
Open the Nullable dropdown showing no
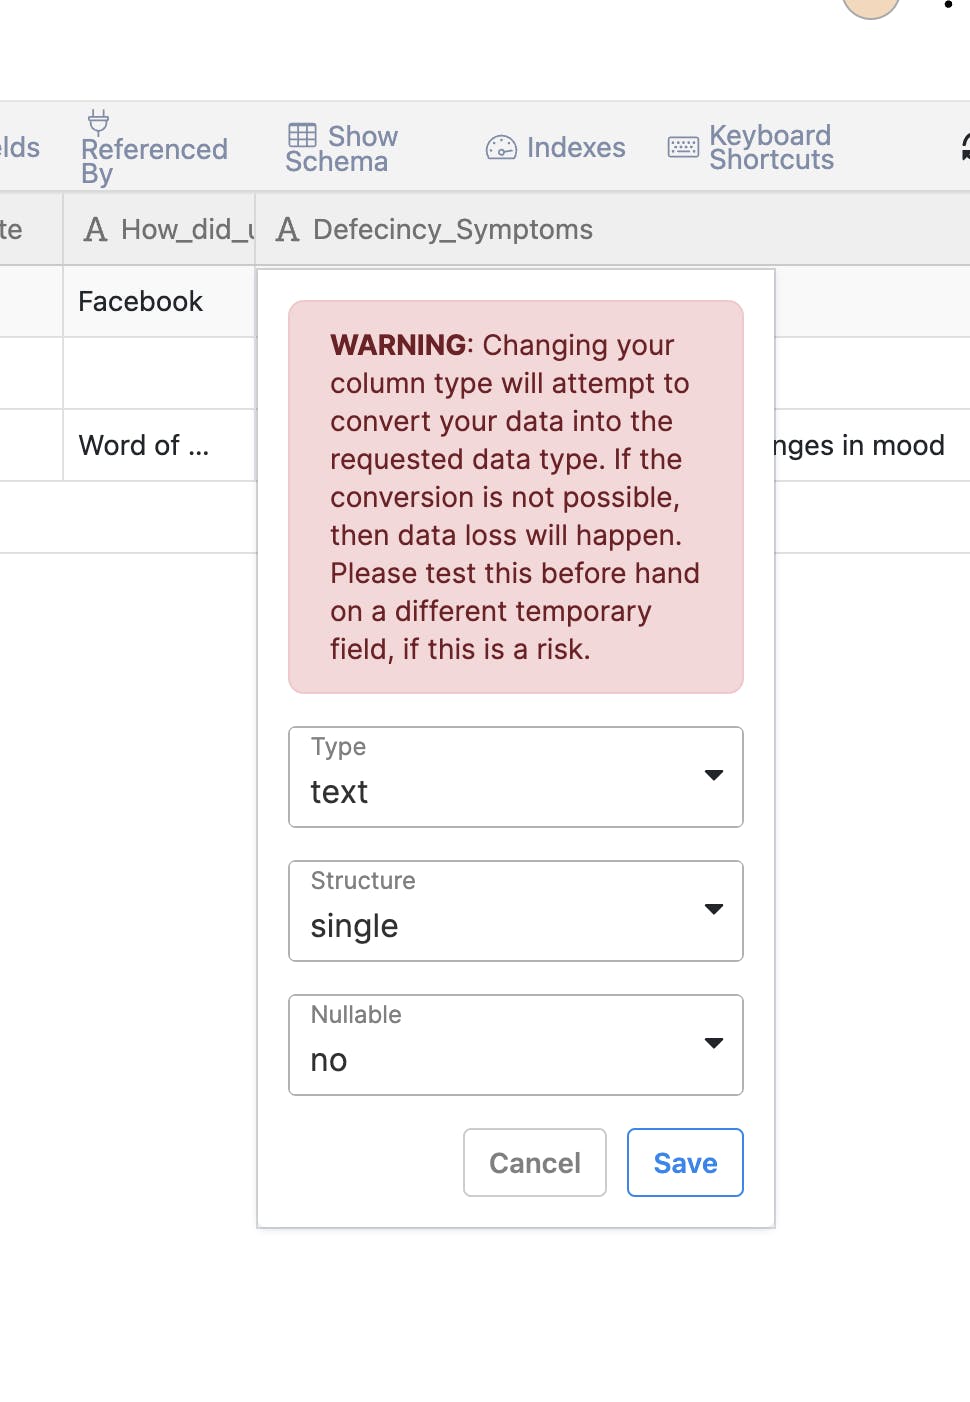click(x=516, y=1045)
